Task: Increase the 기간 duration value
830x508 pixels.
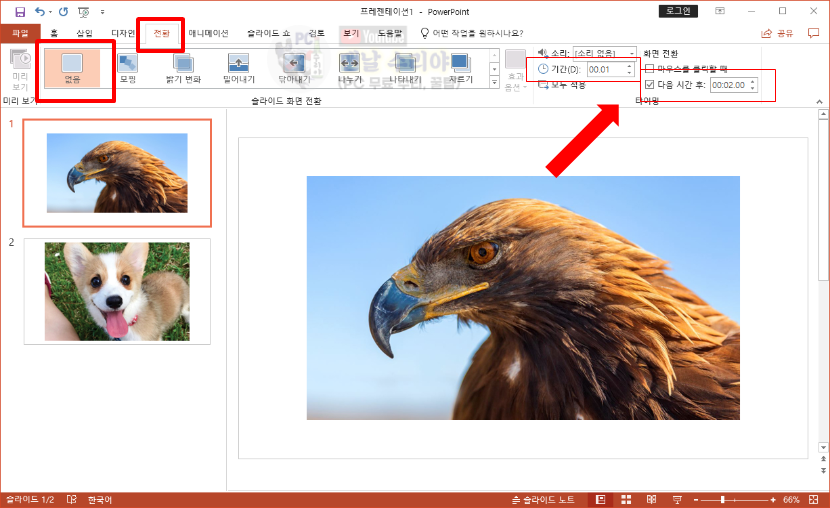Action: point(629,66)
